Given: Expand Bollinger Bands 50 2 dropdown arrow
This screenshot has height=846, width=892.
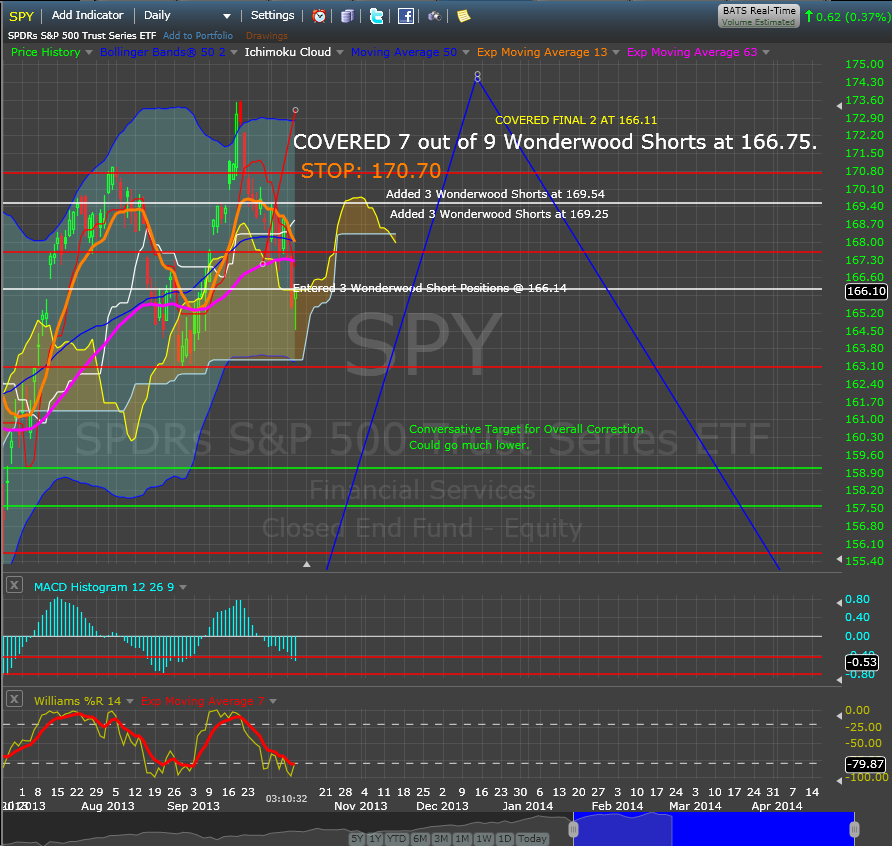Looking at the screenshot, I should 234,52.
